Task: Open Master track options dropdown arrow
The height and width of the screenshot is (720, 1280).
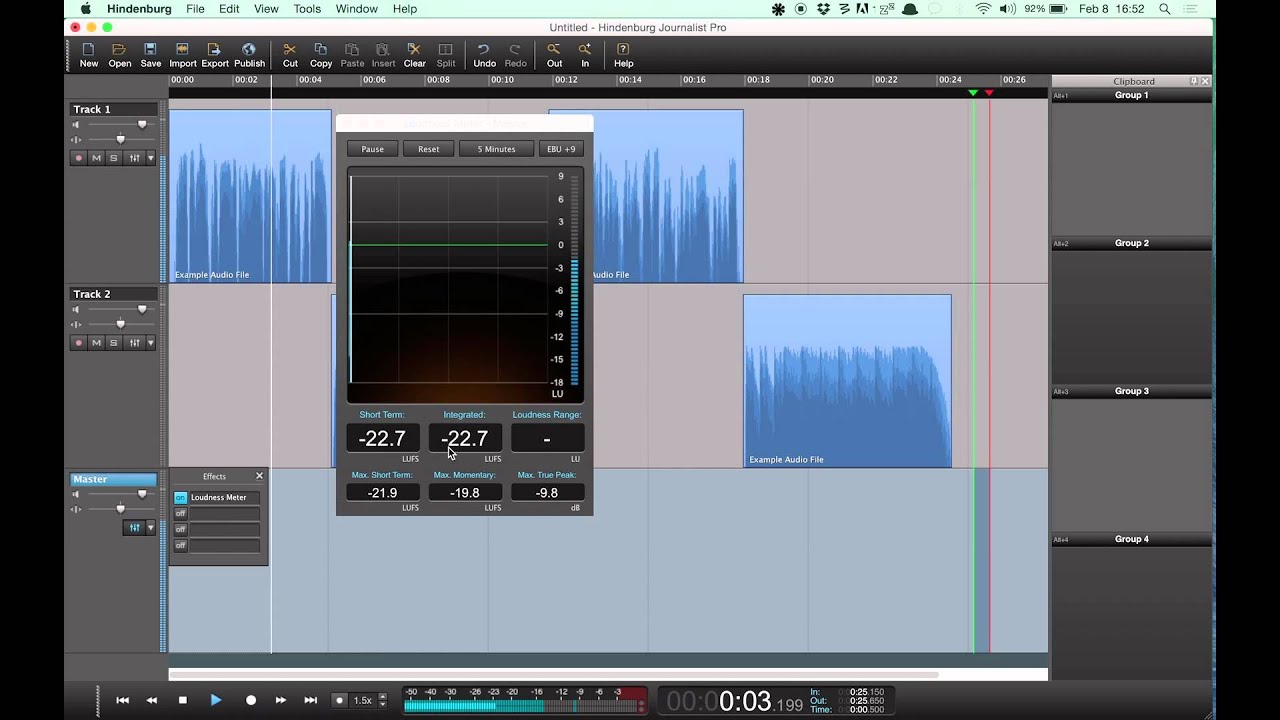Action: 151,527
